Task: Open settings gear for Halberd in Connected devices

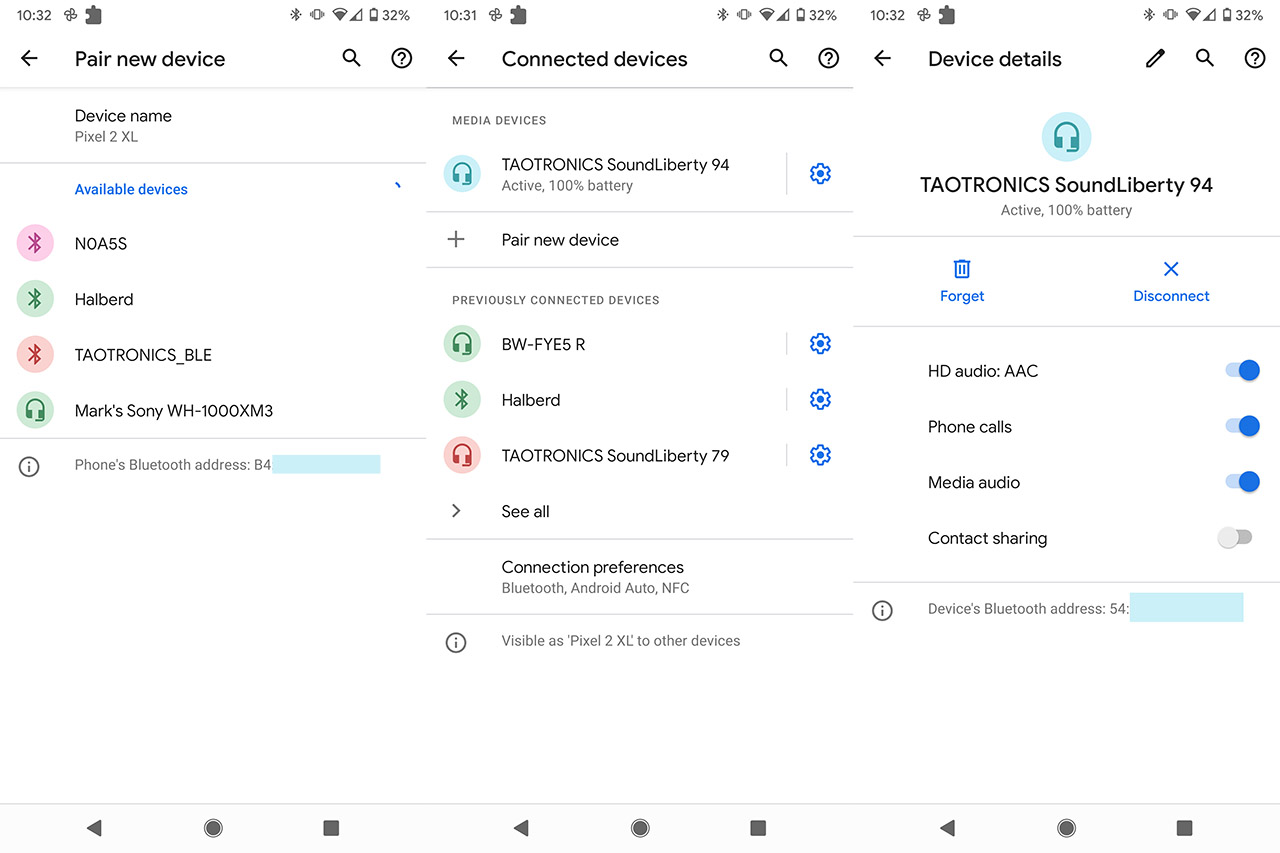Action: [x=820, y=400]
